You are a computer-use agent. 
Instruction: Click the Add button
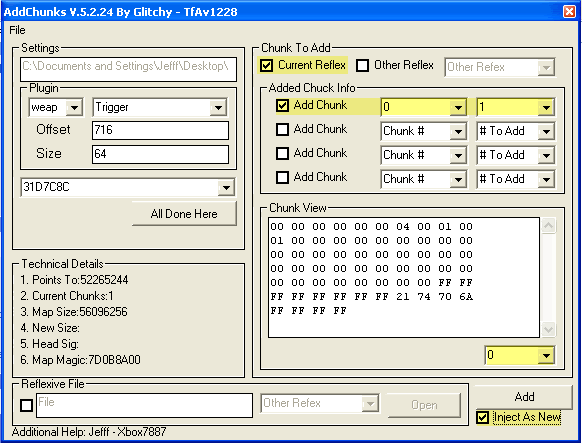pyautogui.click(x=524, y=397)
